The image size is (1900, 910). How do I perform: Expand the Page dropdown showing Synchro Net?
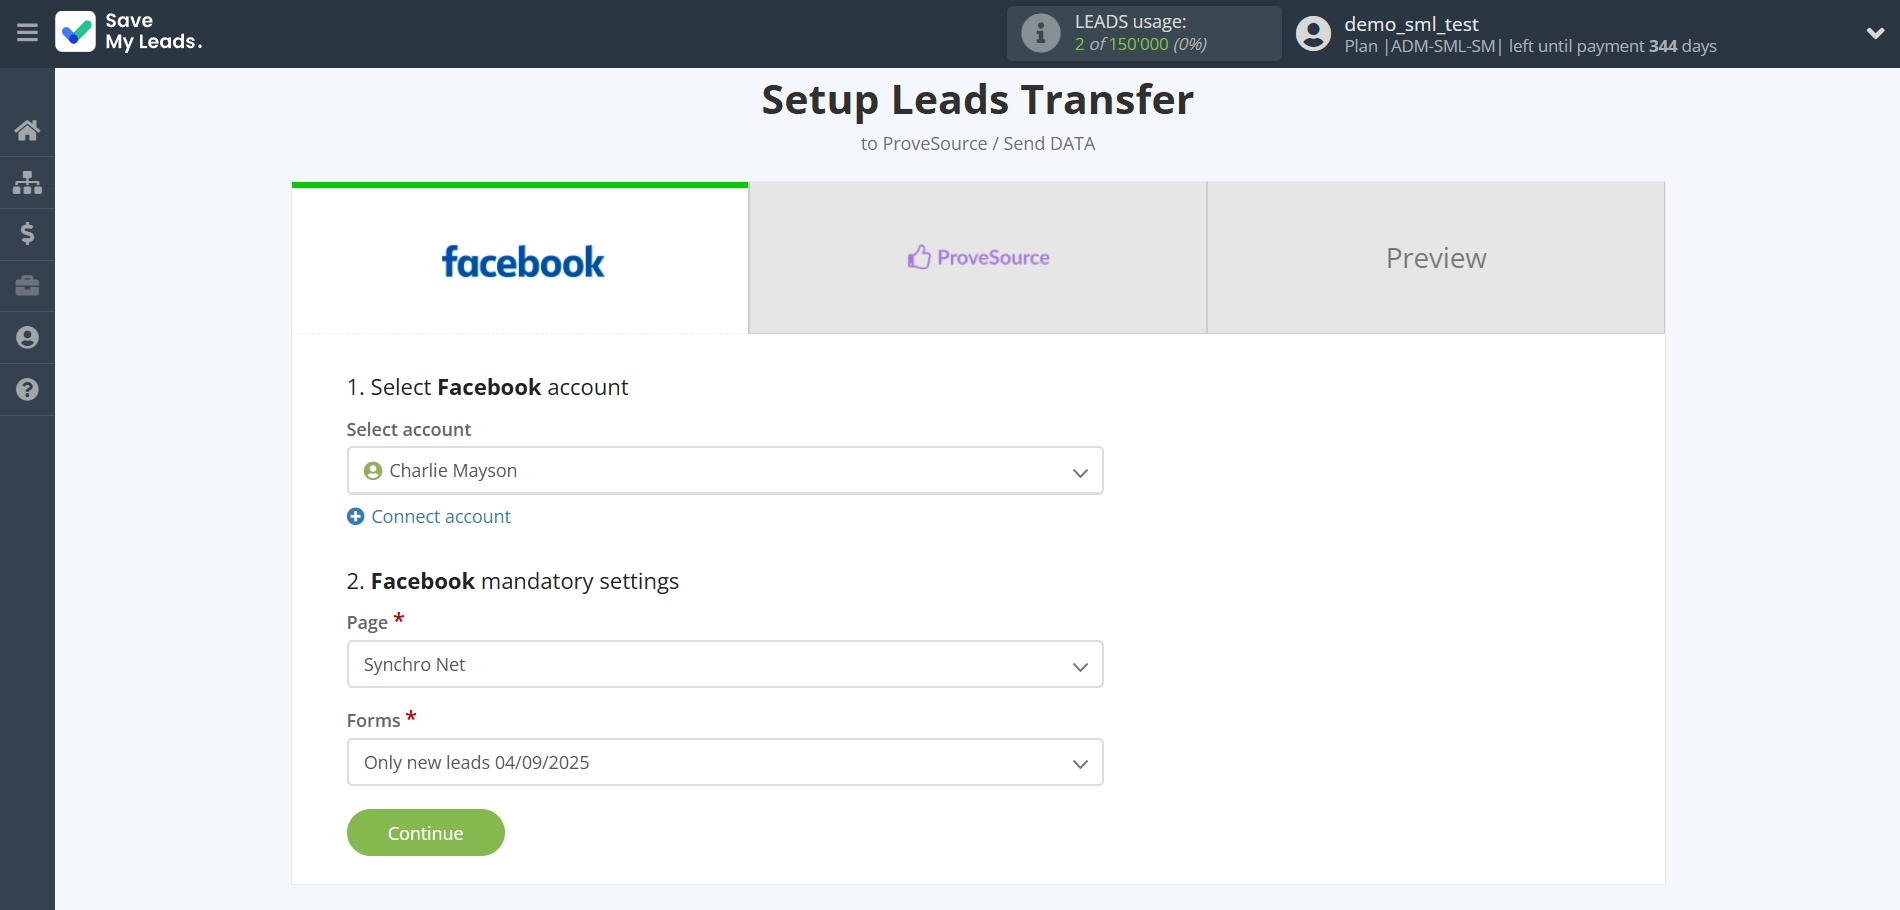click(724, 664)
